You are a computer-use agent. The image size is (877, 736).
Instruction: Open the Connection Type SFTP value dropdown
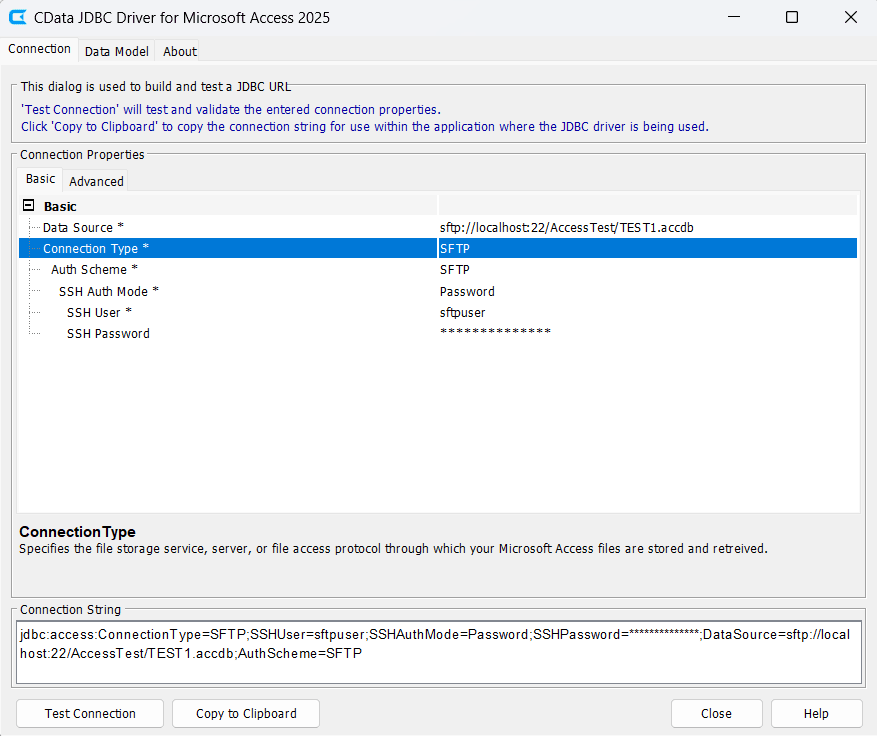point(646,249)
